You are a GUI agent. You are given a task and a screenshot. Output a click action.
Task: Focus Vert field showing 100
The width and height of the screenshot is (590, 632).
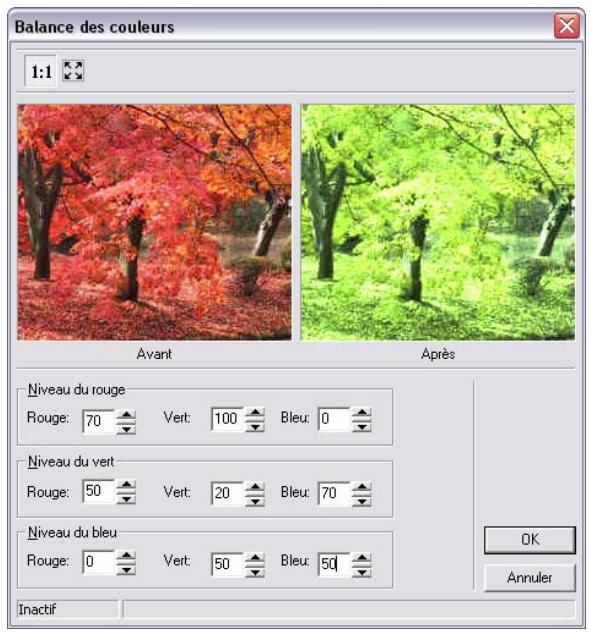click(228, 419)
